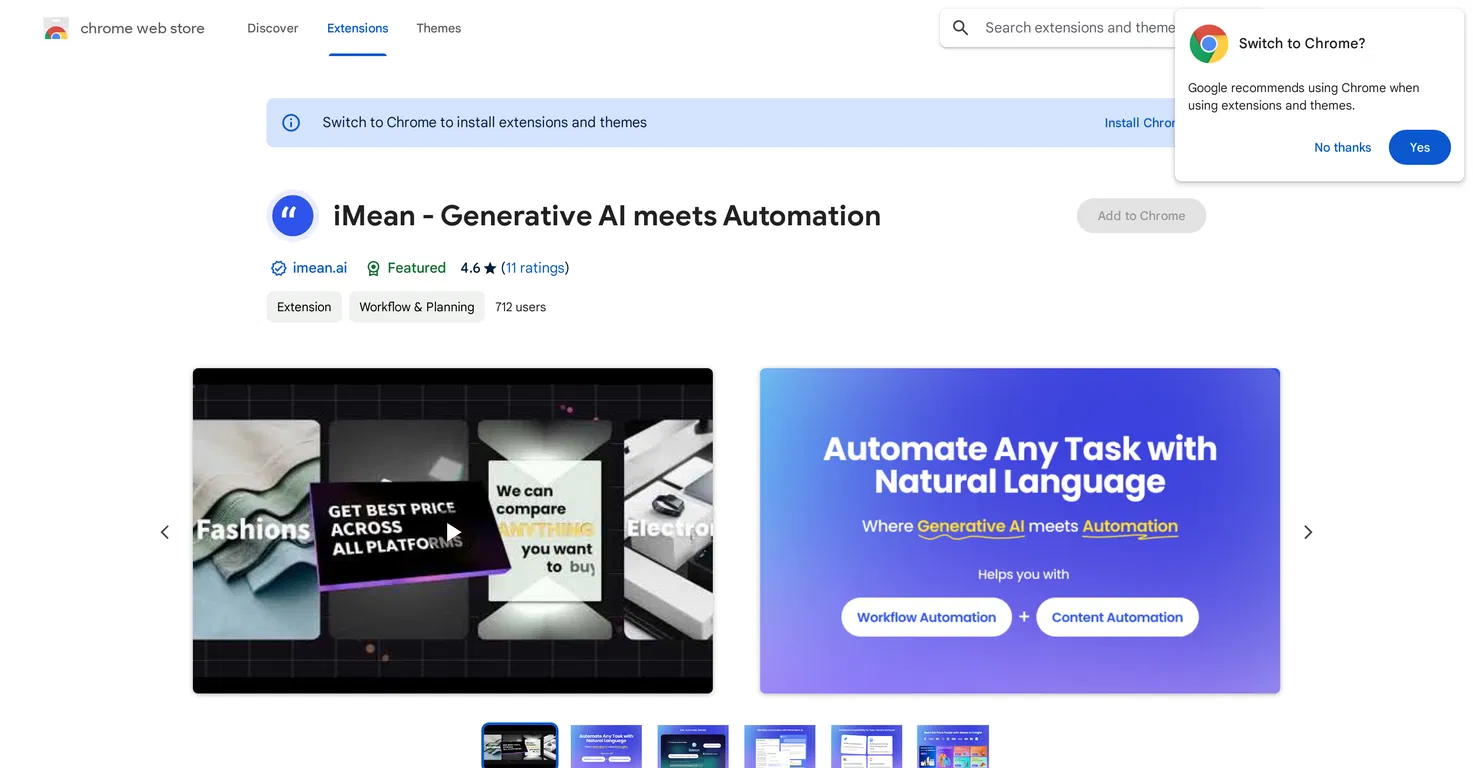Click the Chrome logo in the popup
Screen dimensions: 1473x768
[1209, 44]
